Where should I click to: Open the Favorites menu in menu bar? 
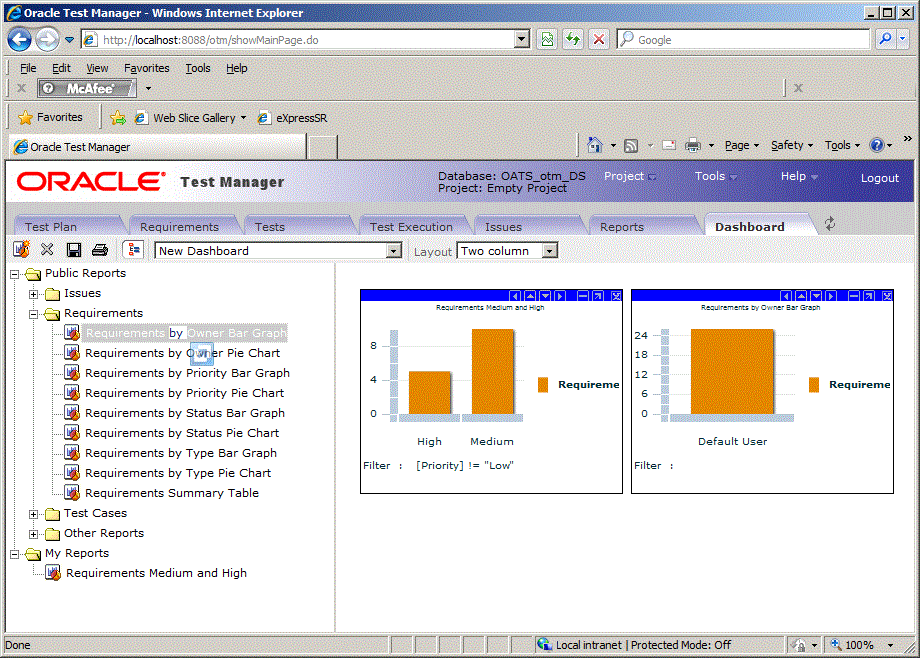tap(147, 68)
